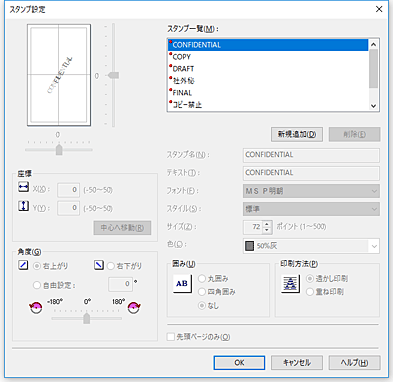Click the 右下がり diagonal-down angle icon
The height and width of the screenshot is (382, 393).
coord(99,265)
